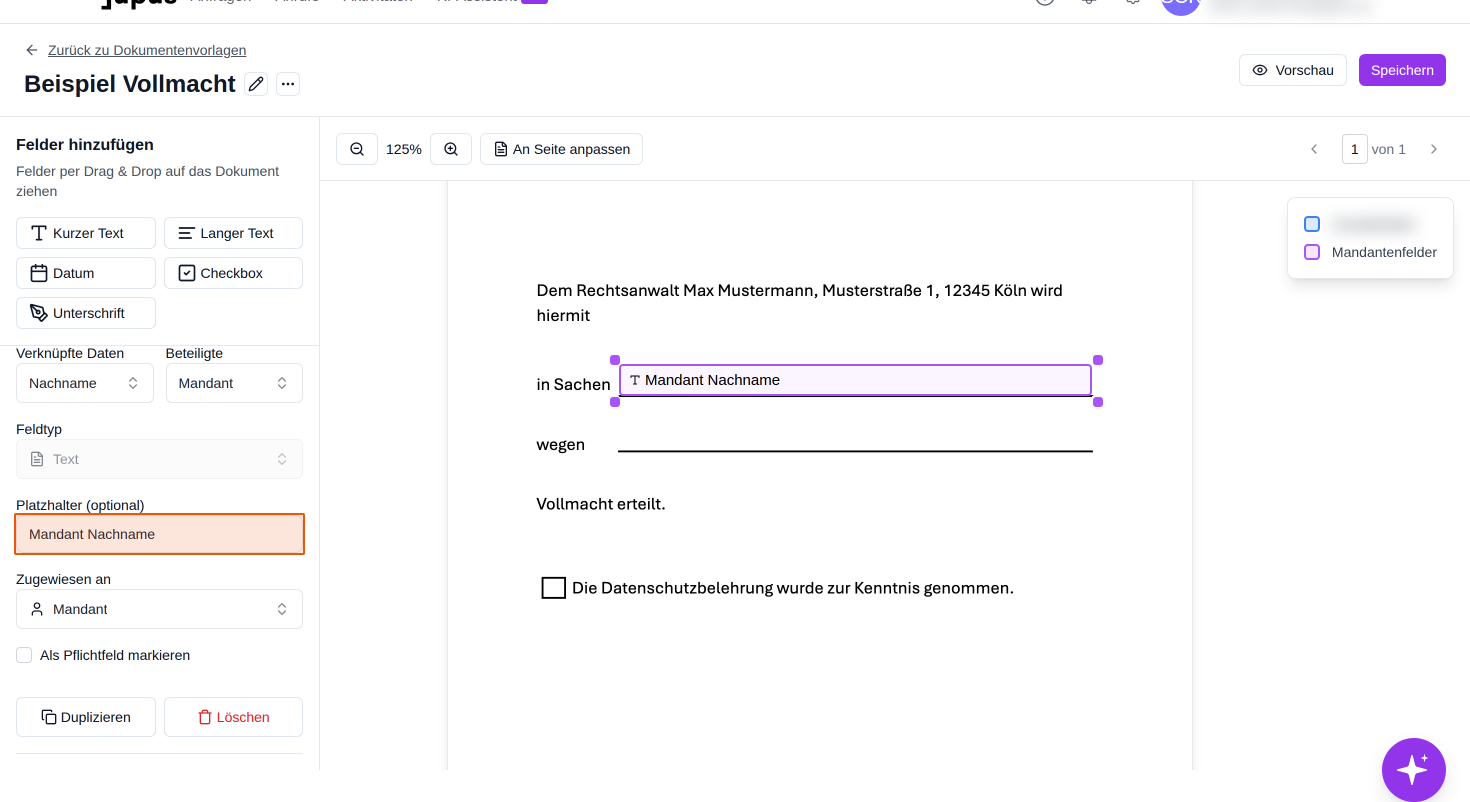Click the word wegen in the document

(561, 445)
